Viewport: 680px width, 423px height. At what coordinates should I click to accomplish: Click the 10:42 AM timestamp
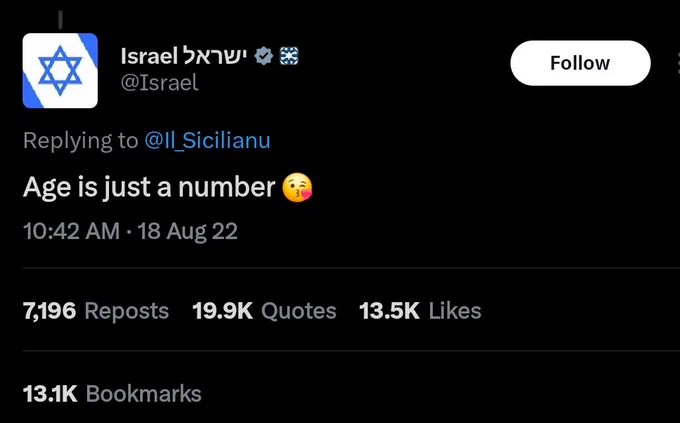pos(68,232)
